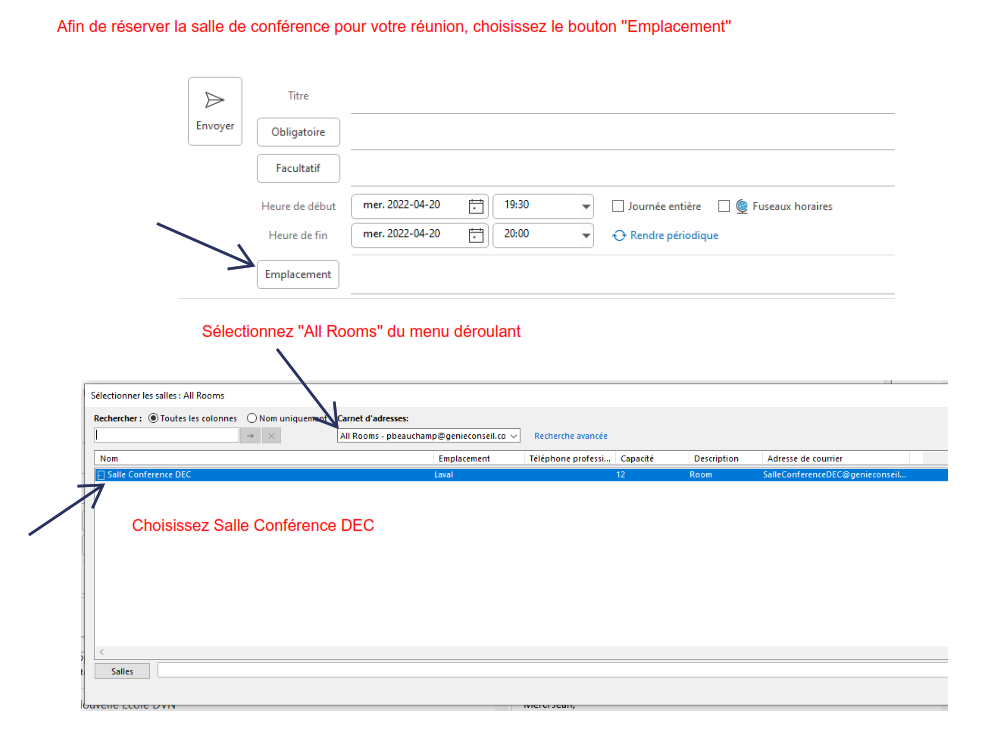
Task: Click the Facultatif recipients field
Action: click(623, 172)
